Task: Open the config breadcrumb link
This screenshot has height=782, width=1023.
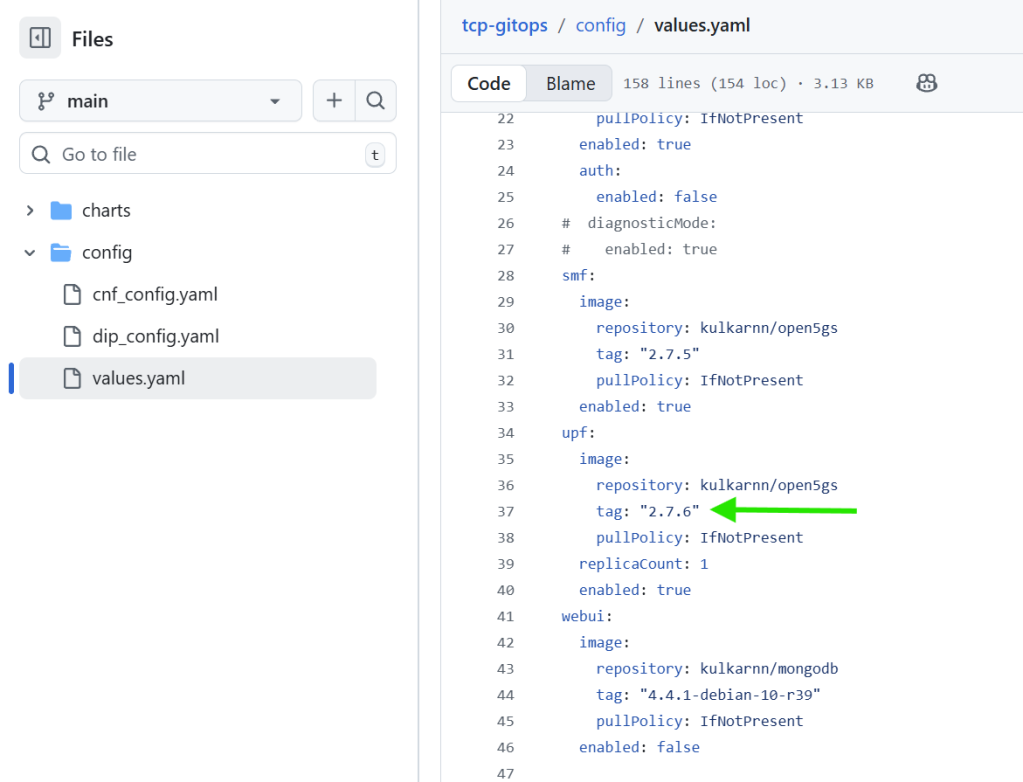Action: pos(600,25)
